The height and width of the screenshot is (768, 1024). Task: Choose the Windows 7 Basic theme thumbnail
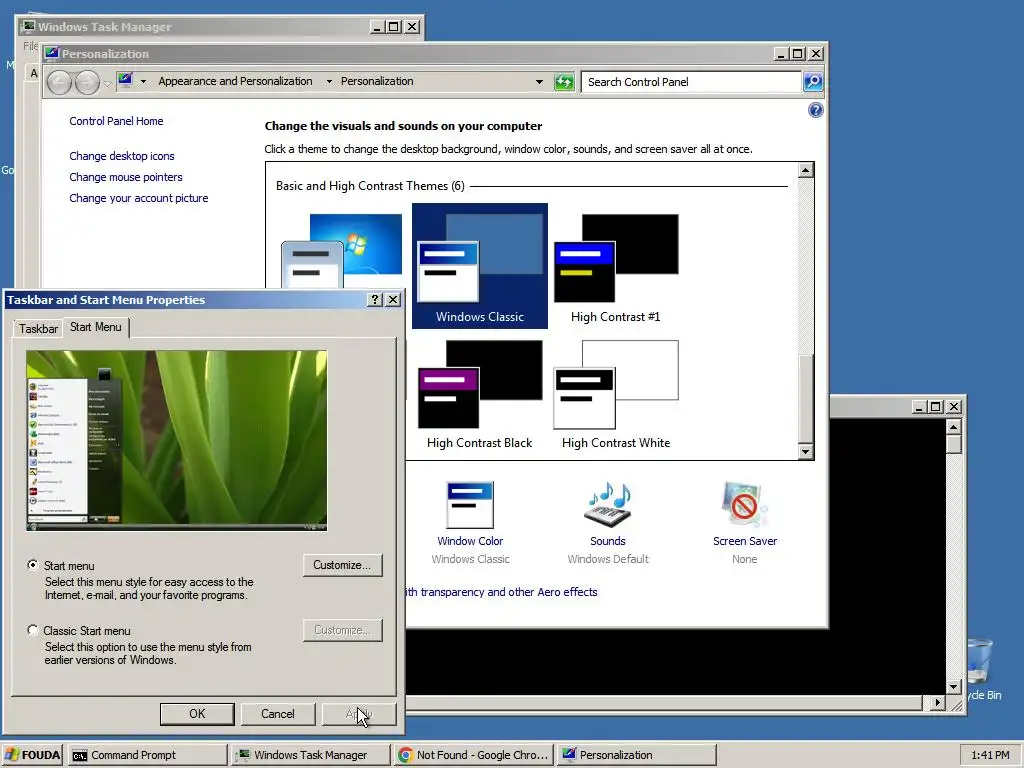[x=342, y=250]
